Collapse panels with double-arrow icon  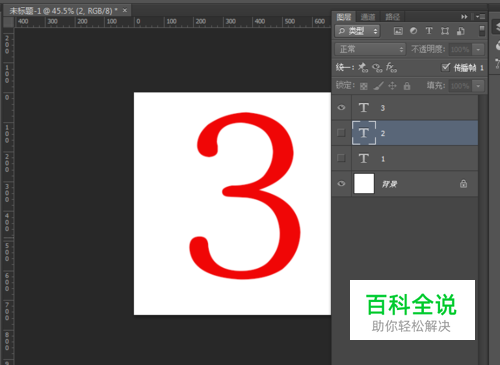click(464, 17)
